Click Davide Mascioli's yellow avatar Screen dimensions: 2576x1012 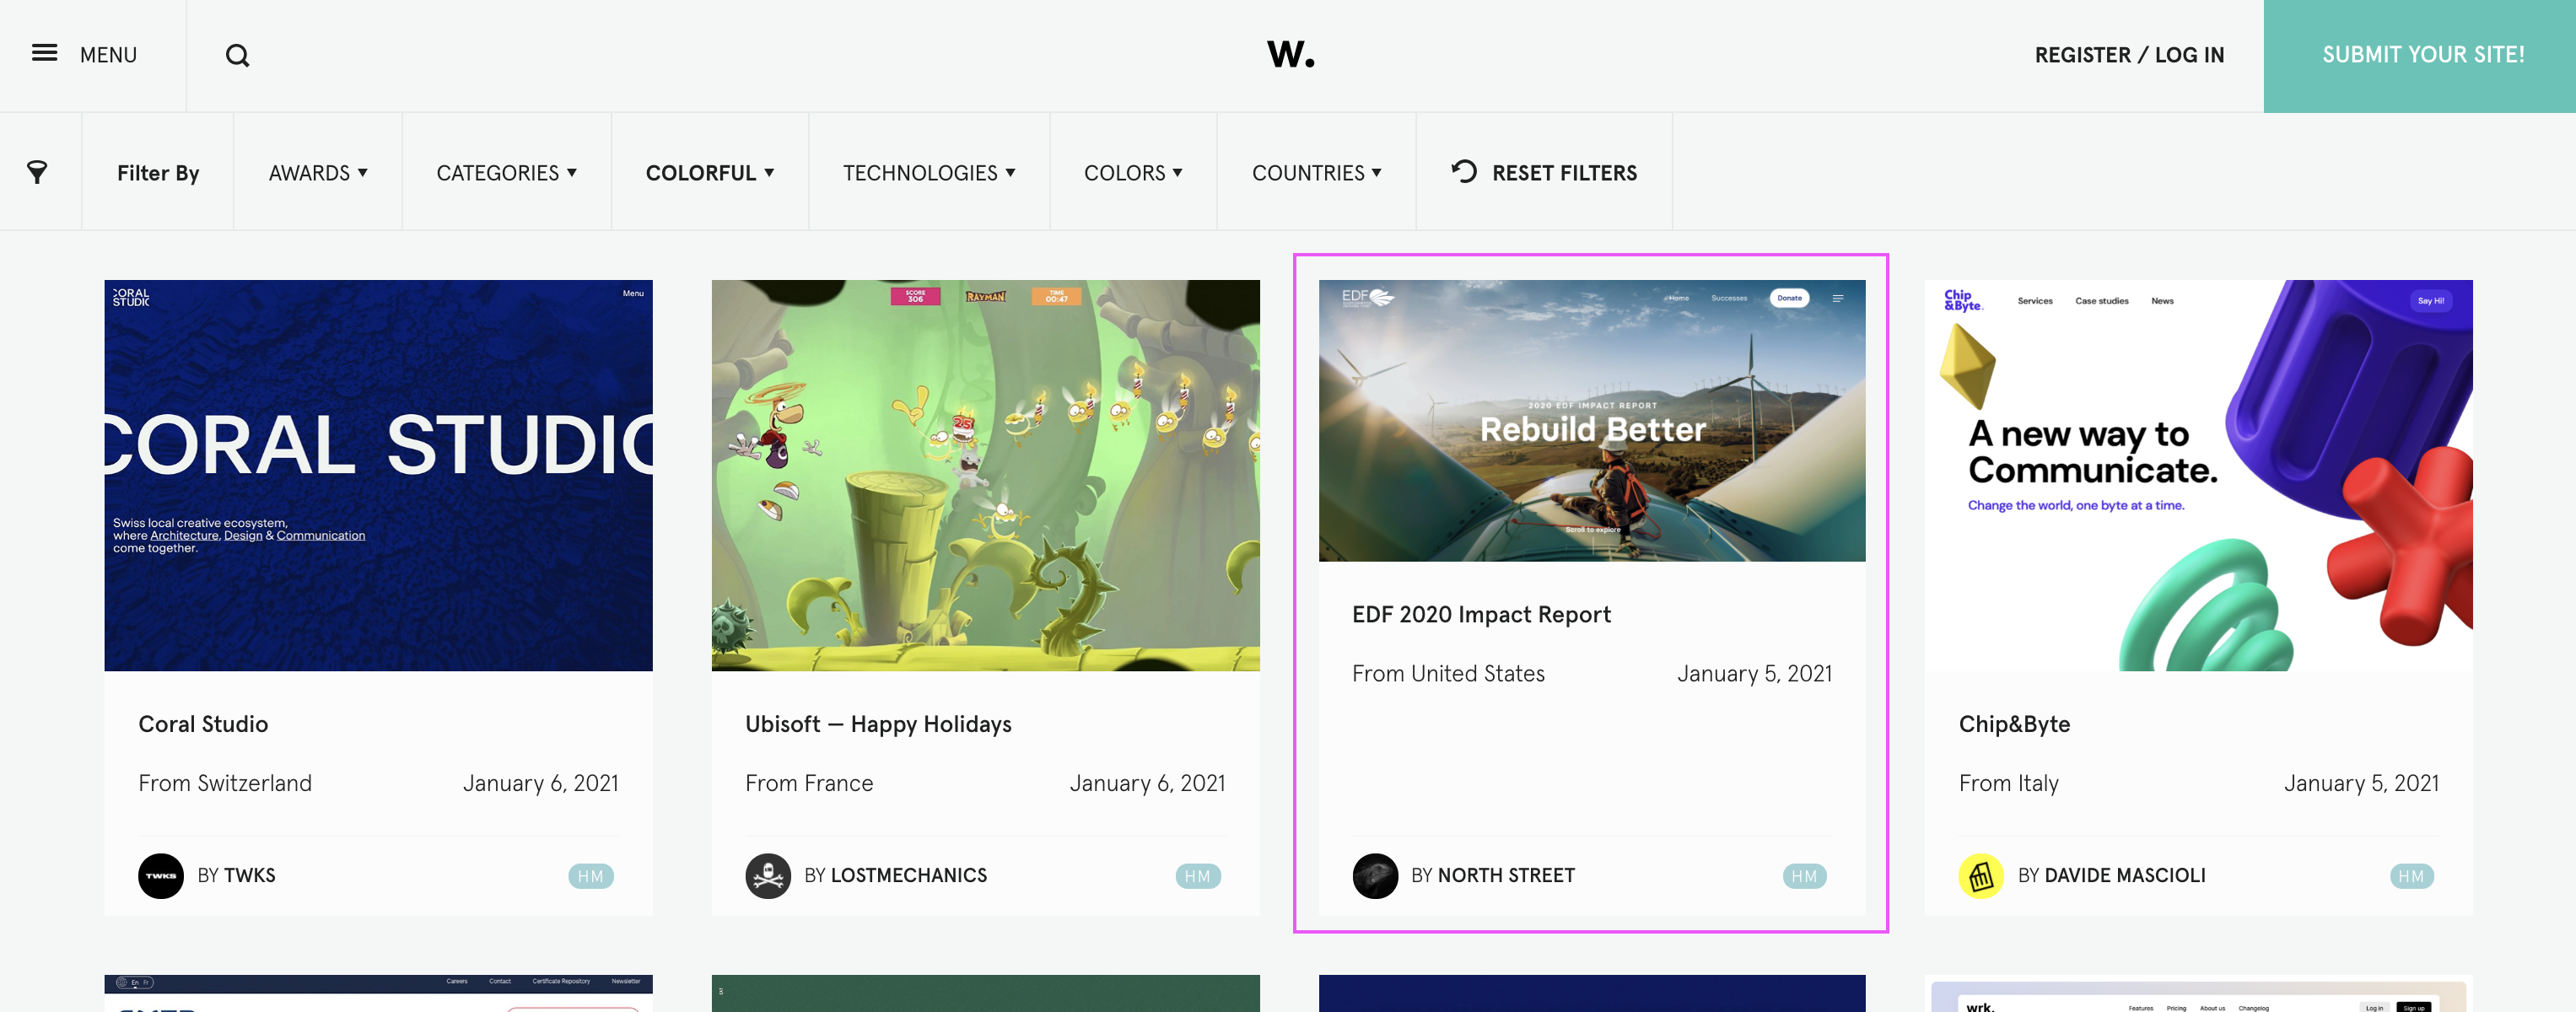[1980, 875]
